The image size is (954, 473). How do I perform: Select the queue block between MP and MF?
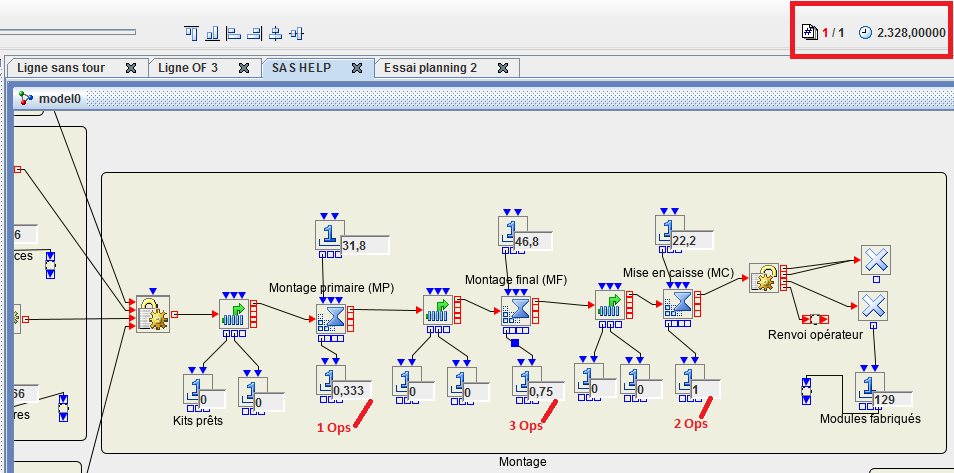pos(438,310)
